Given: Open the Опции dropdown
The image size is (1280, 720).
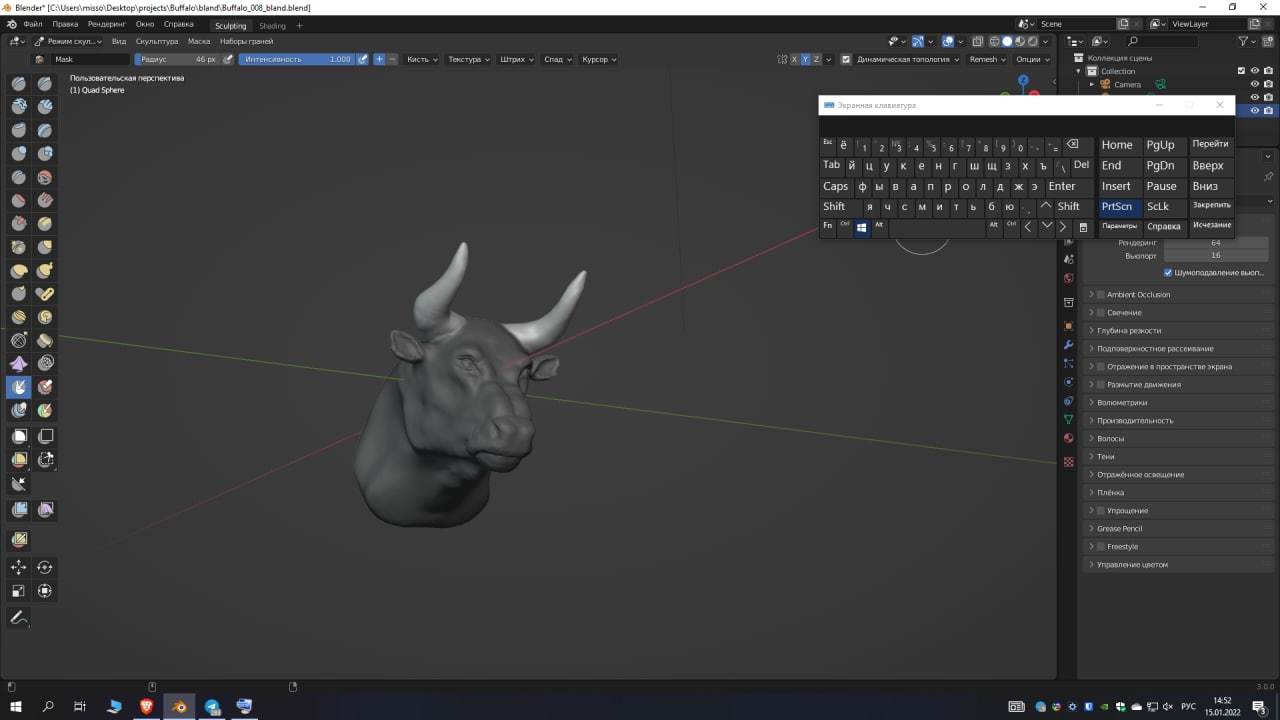Looking at the screenshot, I should 1032,59.
